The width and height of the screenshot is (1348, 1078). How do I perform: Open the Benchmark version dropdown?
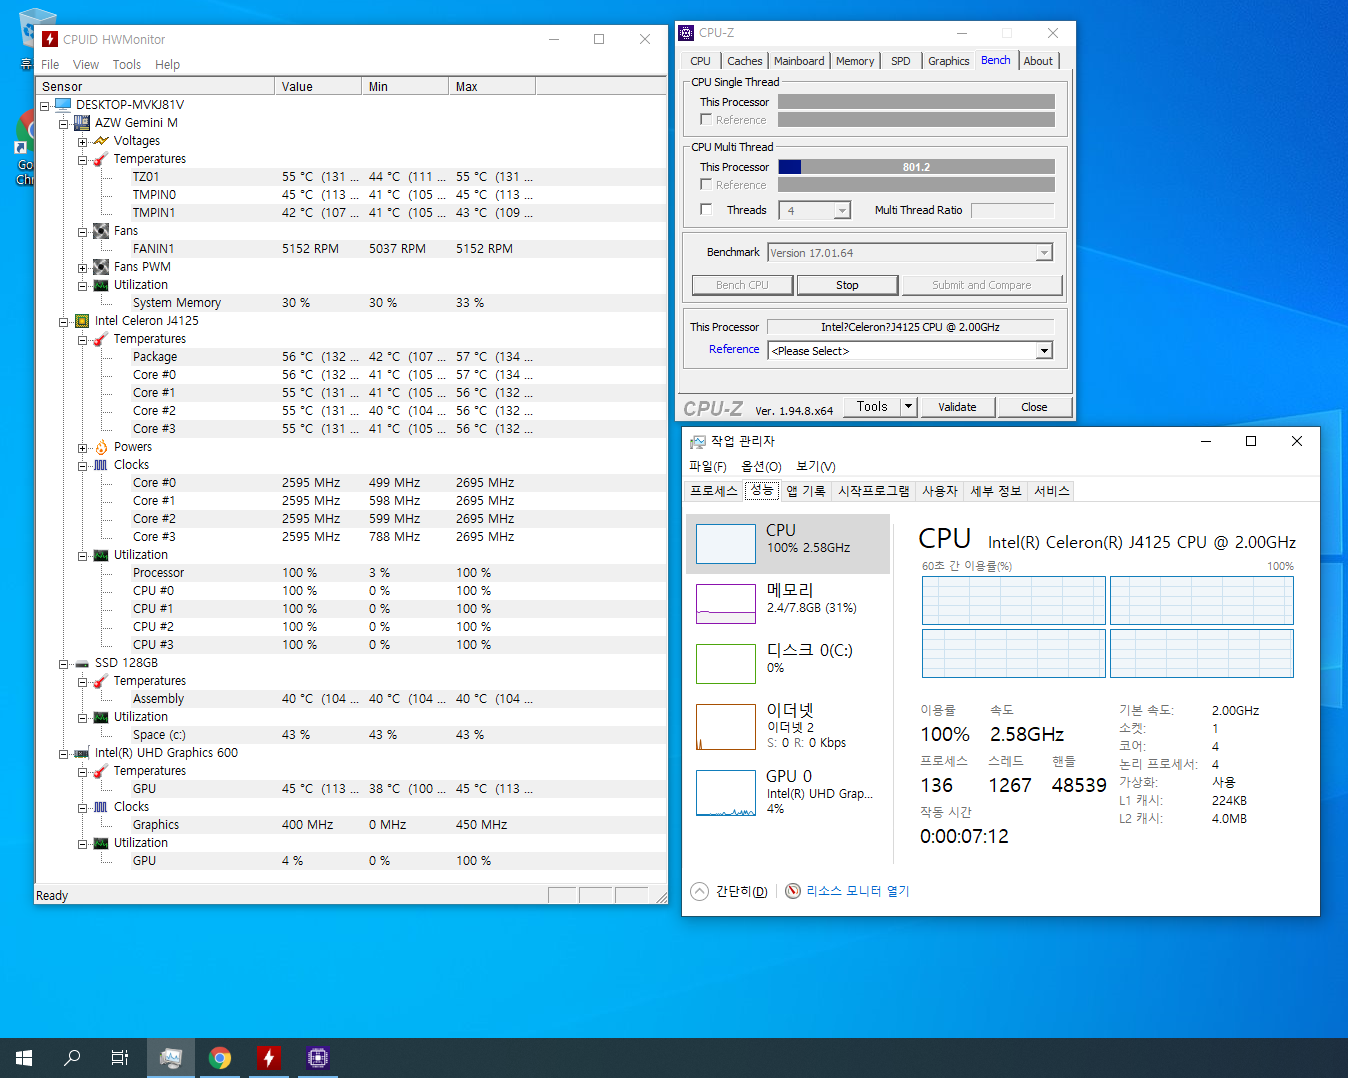(x=1044, y=253)
